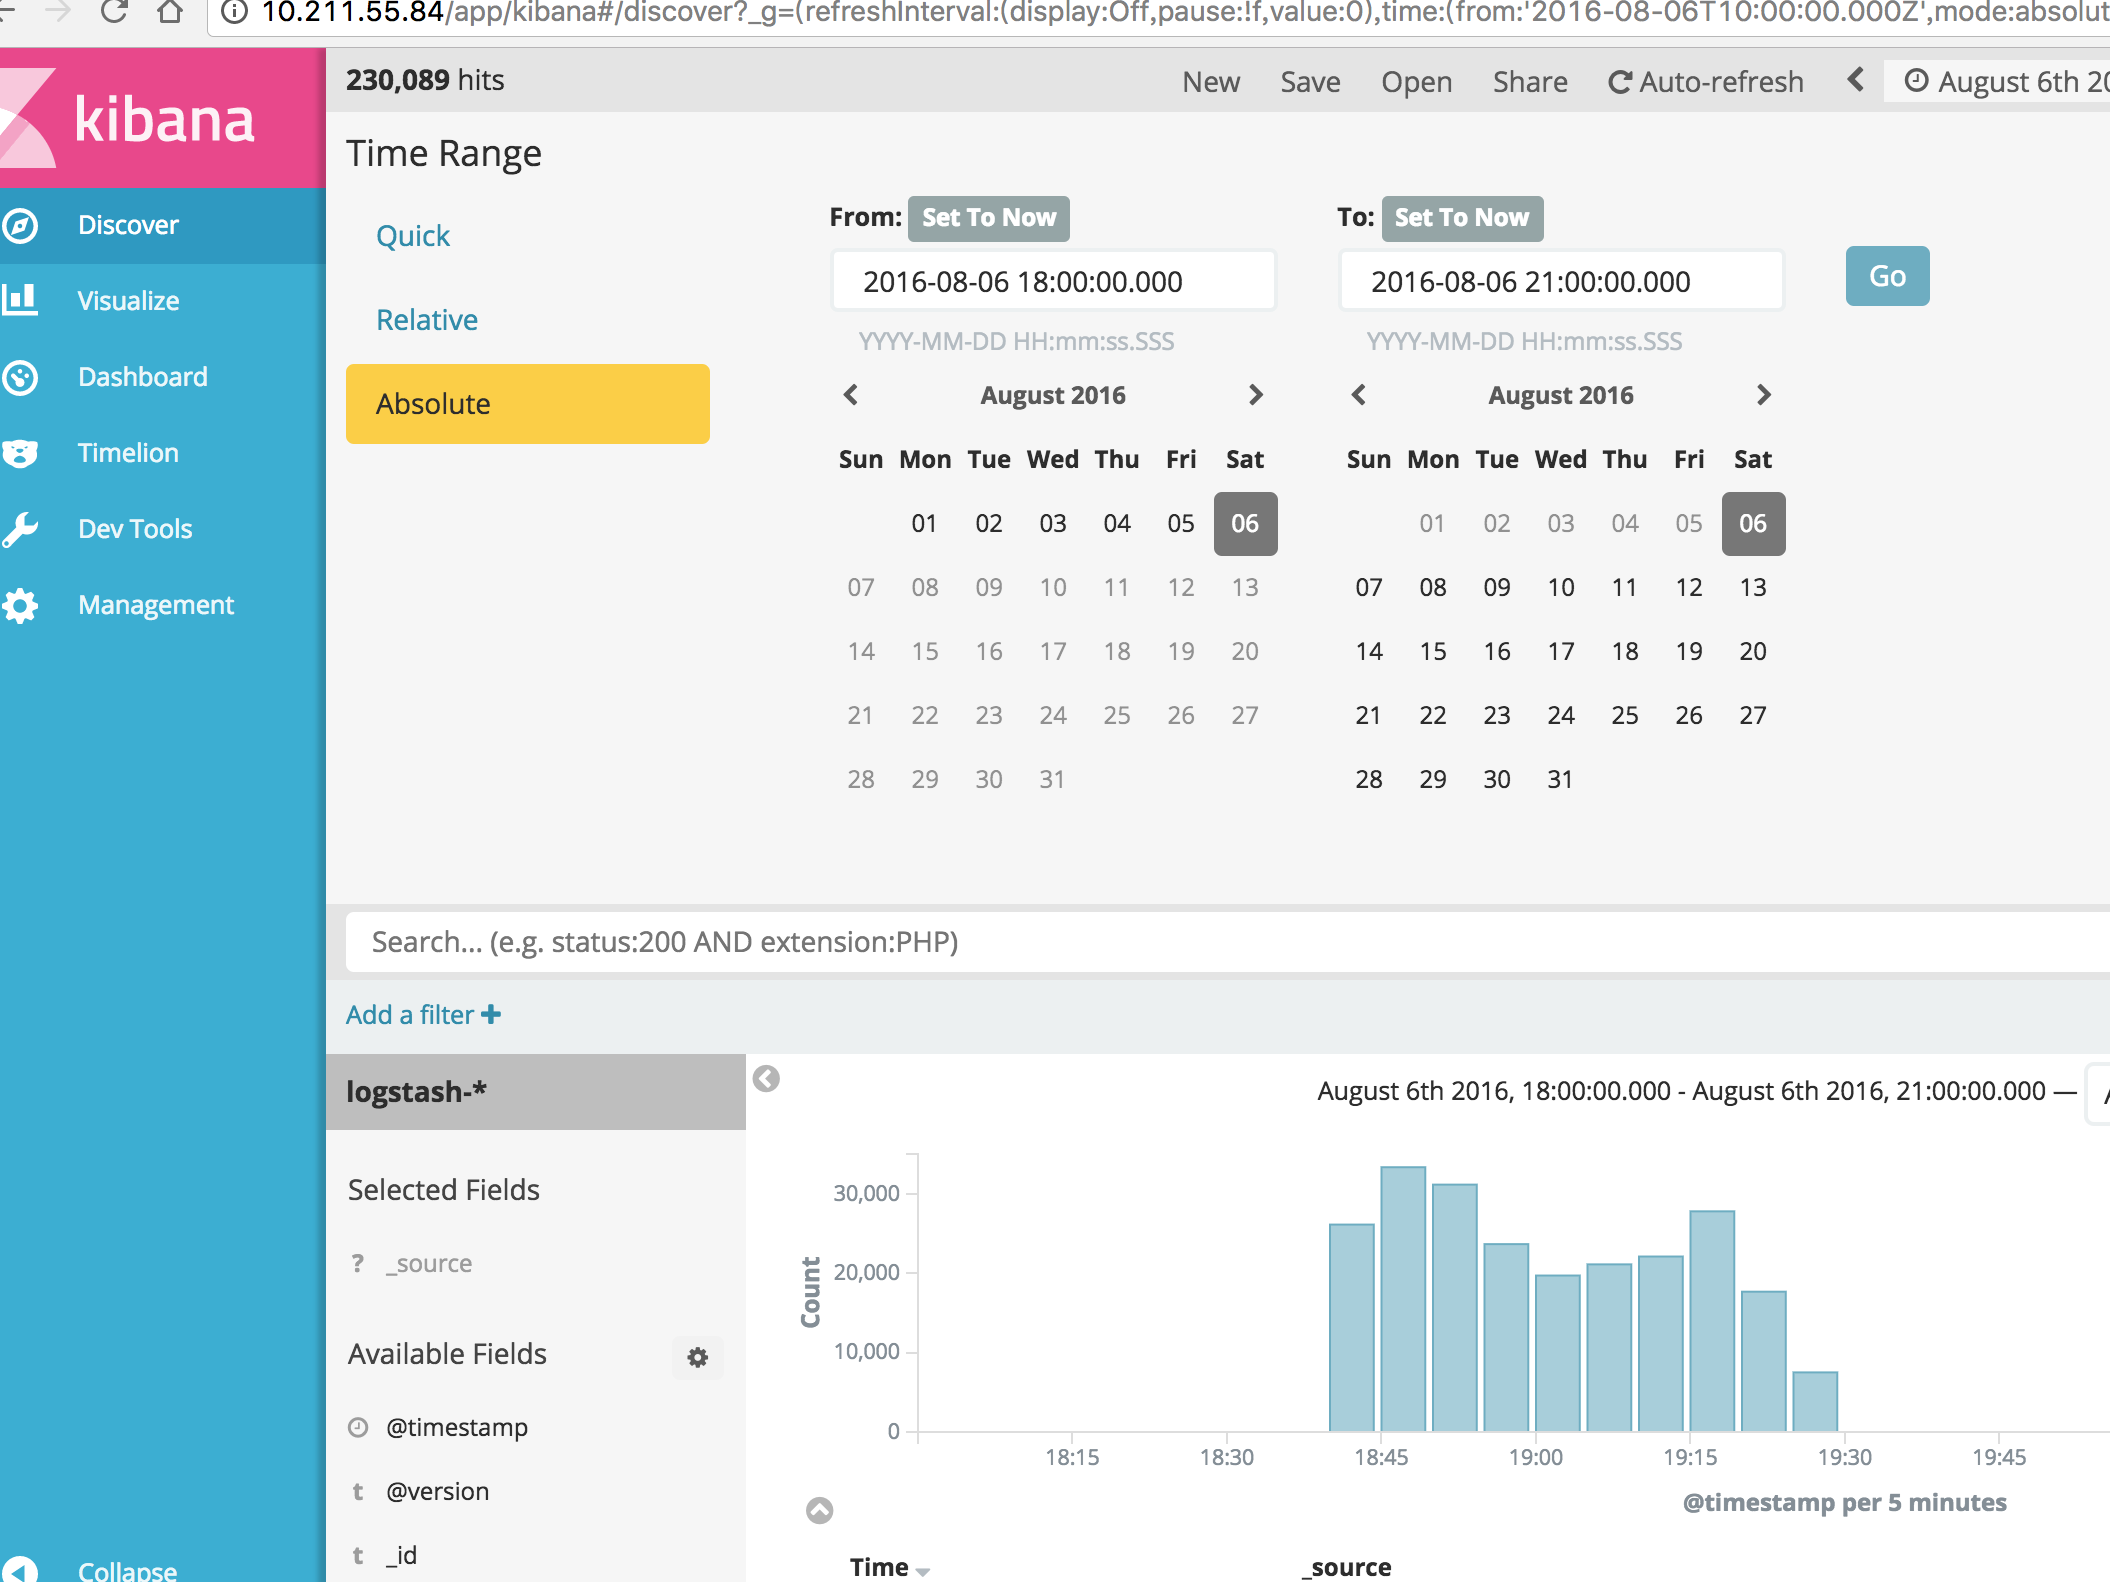Open Available Fields settings gear

click(697, 1357)
